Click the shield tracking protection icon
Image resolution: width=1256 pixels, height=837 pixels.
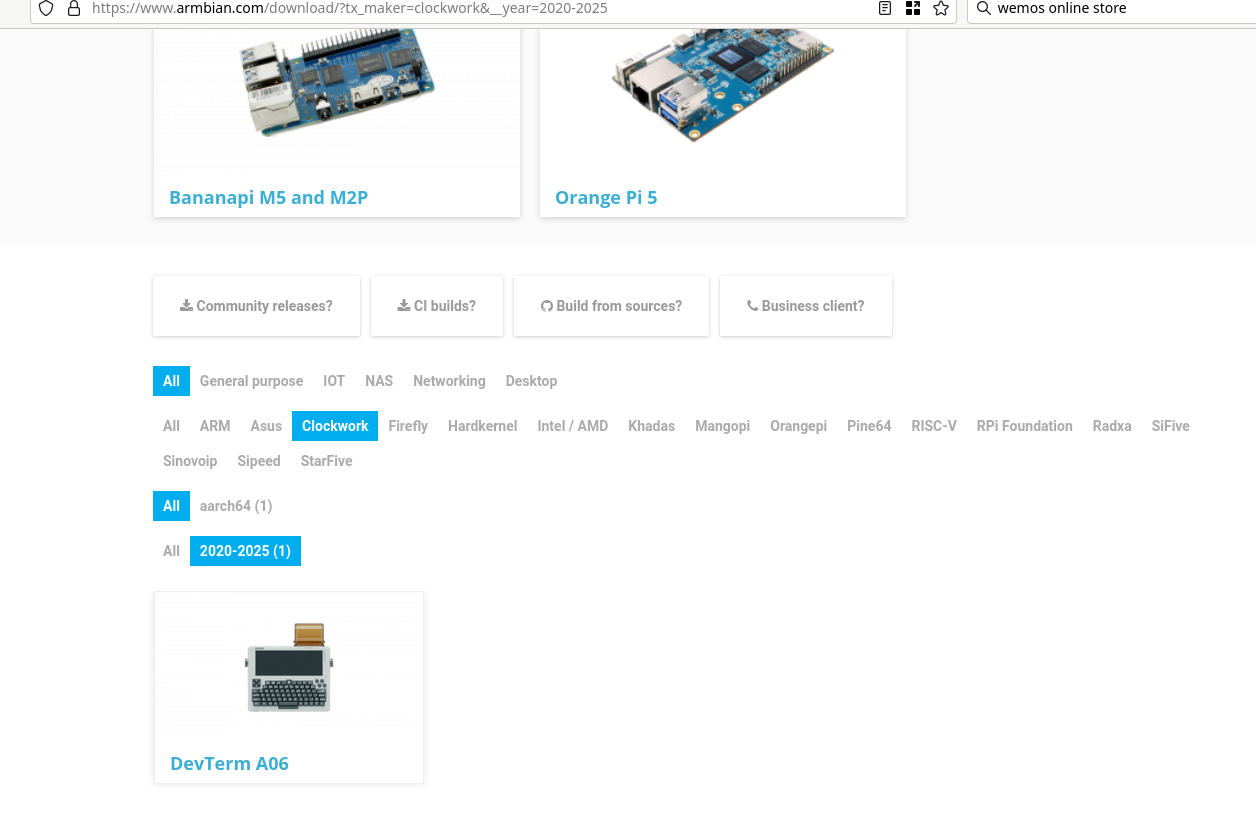point(46,8)
